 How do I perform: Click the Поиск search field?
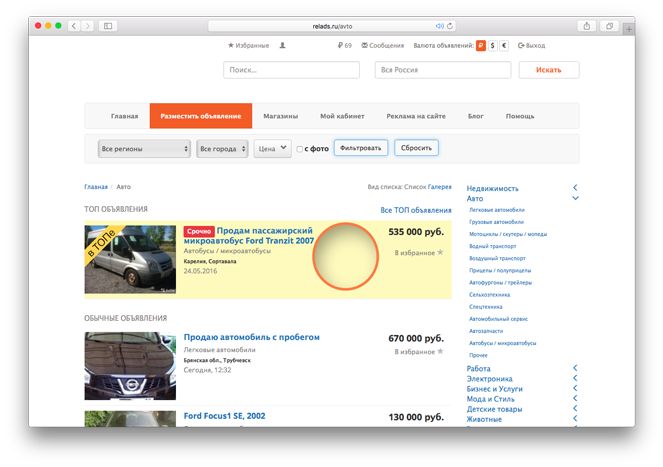coord(291,70)
